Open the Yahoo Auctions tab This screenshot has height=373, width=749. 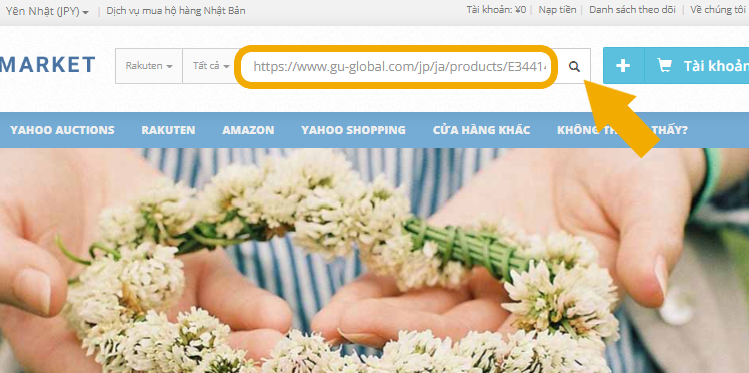(62, 130)
